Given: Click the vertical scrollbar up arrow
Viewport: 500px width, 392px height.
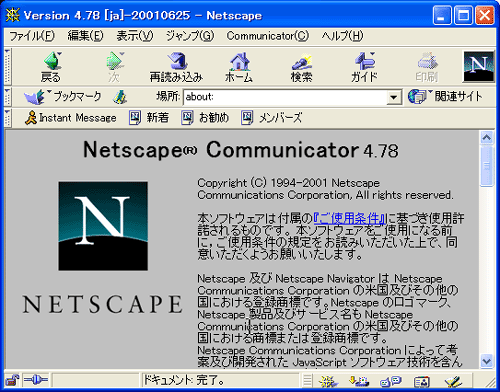Looking at the screenshot, I should tap(487, 137).
